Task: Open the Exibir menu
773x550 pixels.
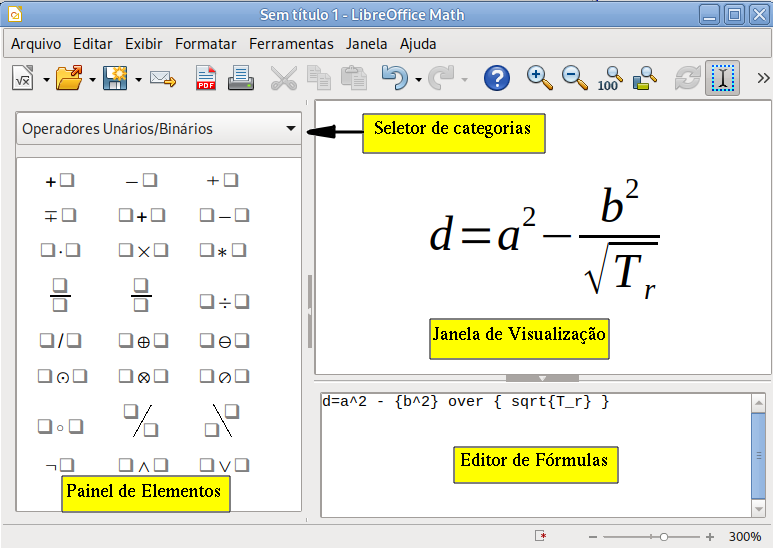Action: 143,44
